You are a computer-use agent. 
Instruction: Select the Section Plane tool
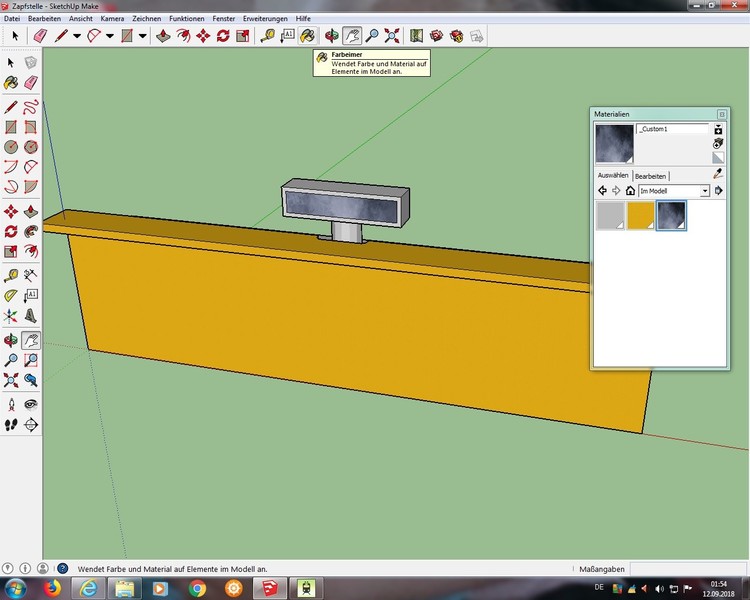(31, 424)
